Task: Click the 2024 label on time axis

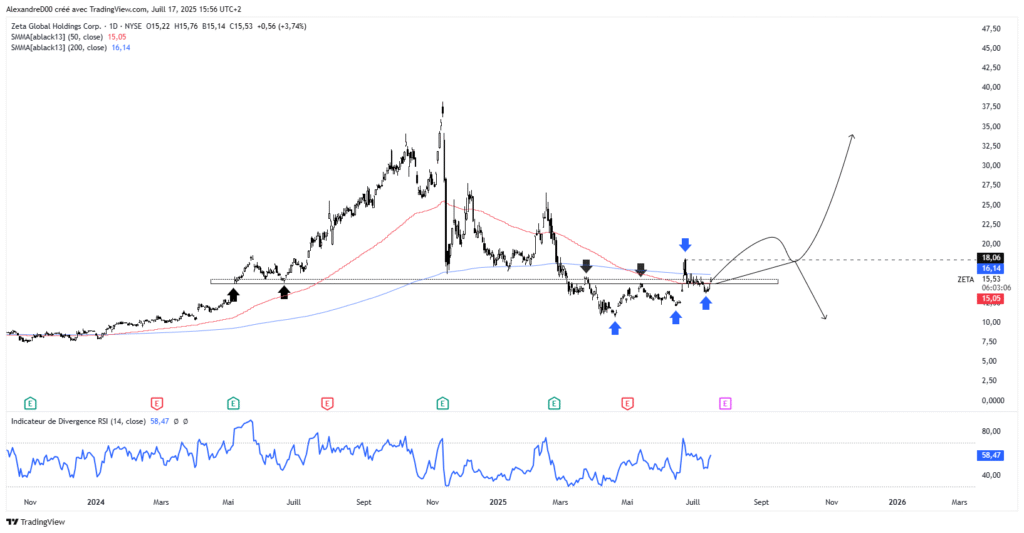Action: [95, 502]
